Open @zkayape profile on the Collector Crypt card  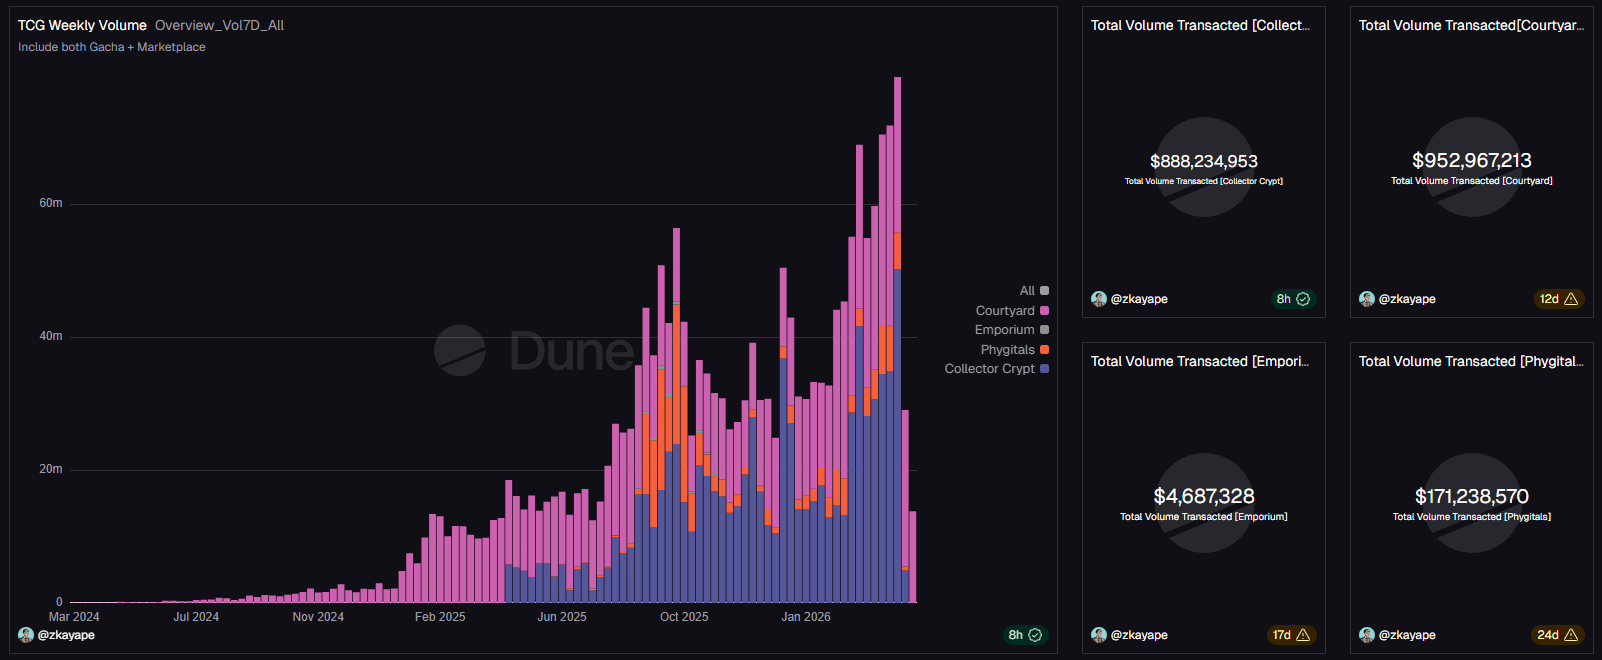coord(1139,299)
